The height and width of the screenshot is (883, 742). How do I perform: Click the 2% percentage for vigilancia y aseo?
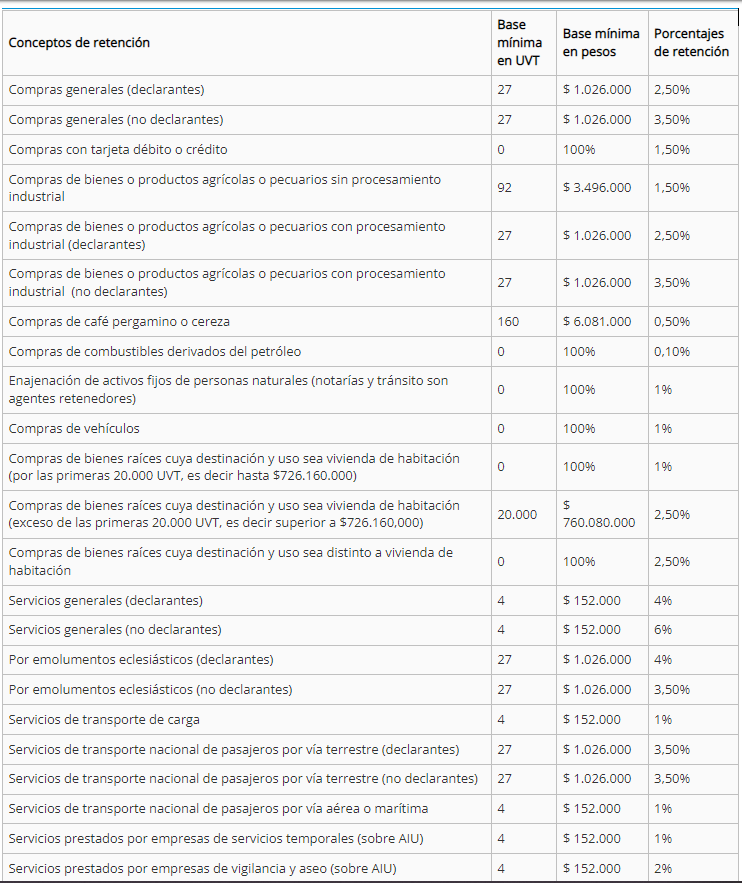click(663, 868)
